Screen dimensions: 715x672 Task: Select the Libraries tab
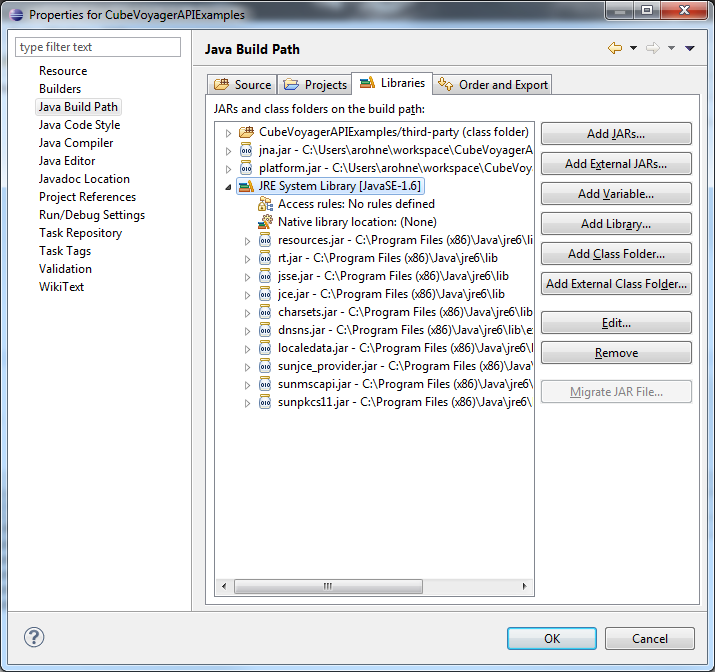point(392,83)
